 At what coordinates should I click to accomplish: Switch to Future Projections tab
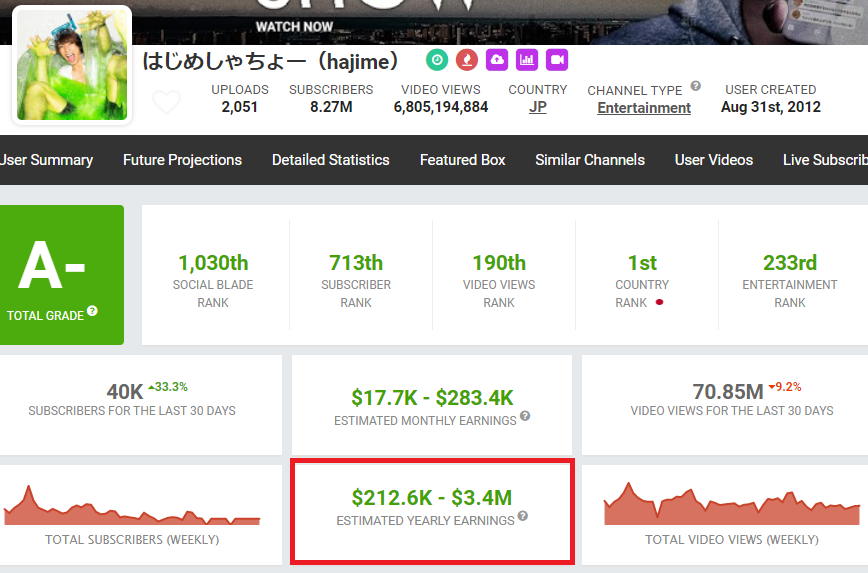(182, 160)
